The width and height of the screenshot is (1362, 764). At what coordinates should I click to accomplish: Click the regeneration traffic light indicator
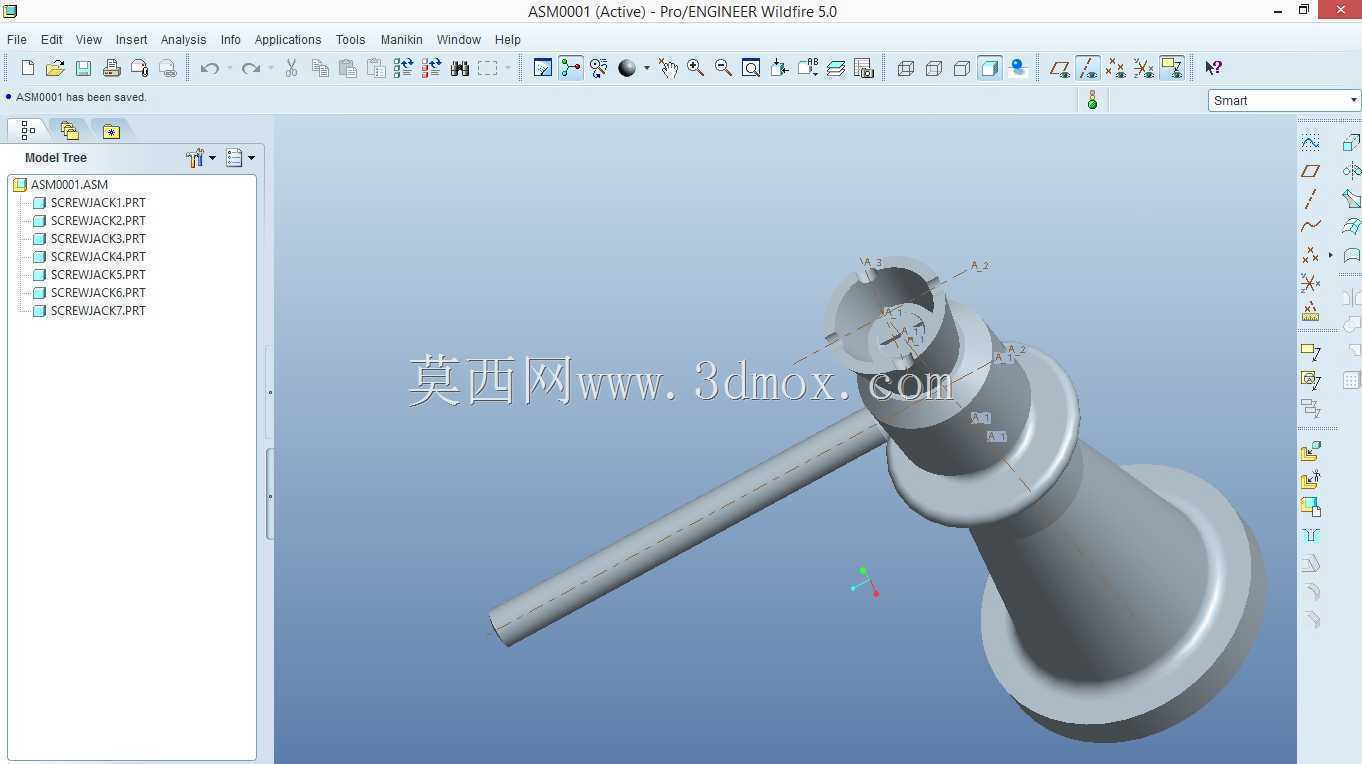click(x=1092, y=100)
